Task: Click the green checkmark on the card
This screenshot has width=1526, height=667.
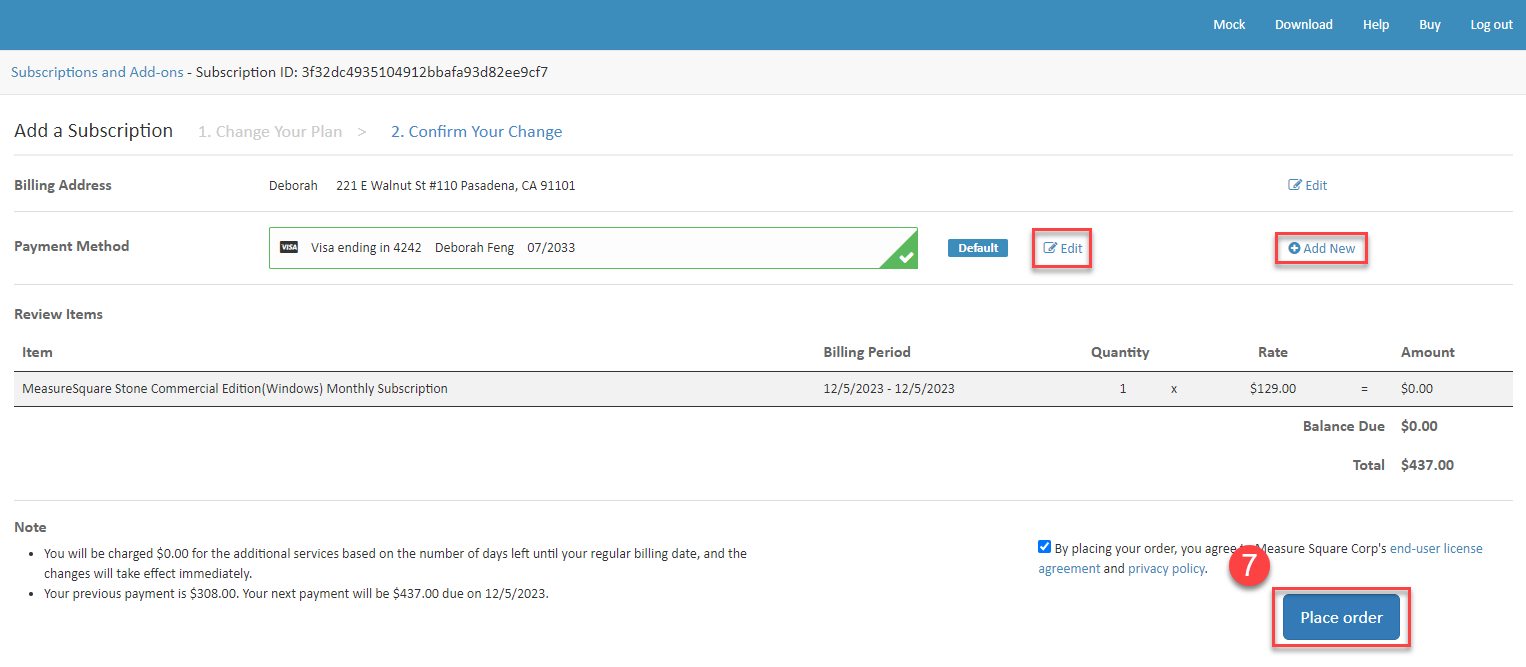Action: tap(906, 257)
